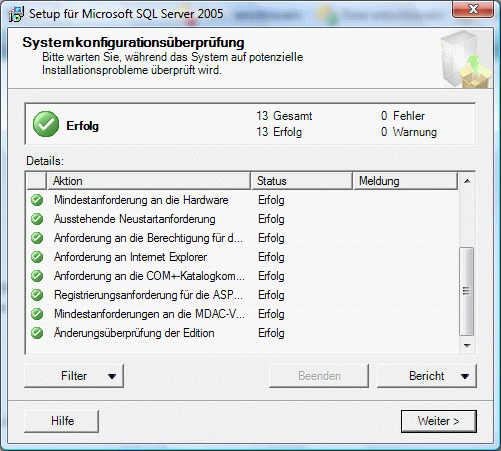Click the 0 Fehler summary text
The image size is (501, 451).
click(403, 116)
